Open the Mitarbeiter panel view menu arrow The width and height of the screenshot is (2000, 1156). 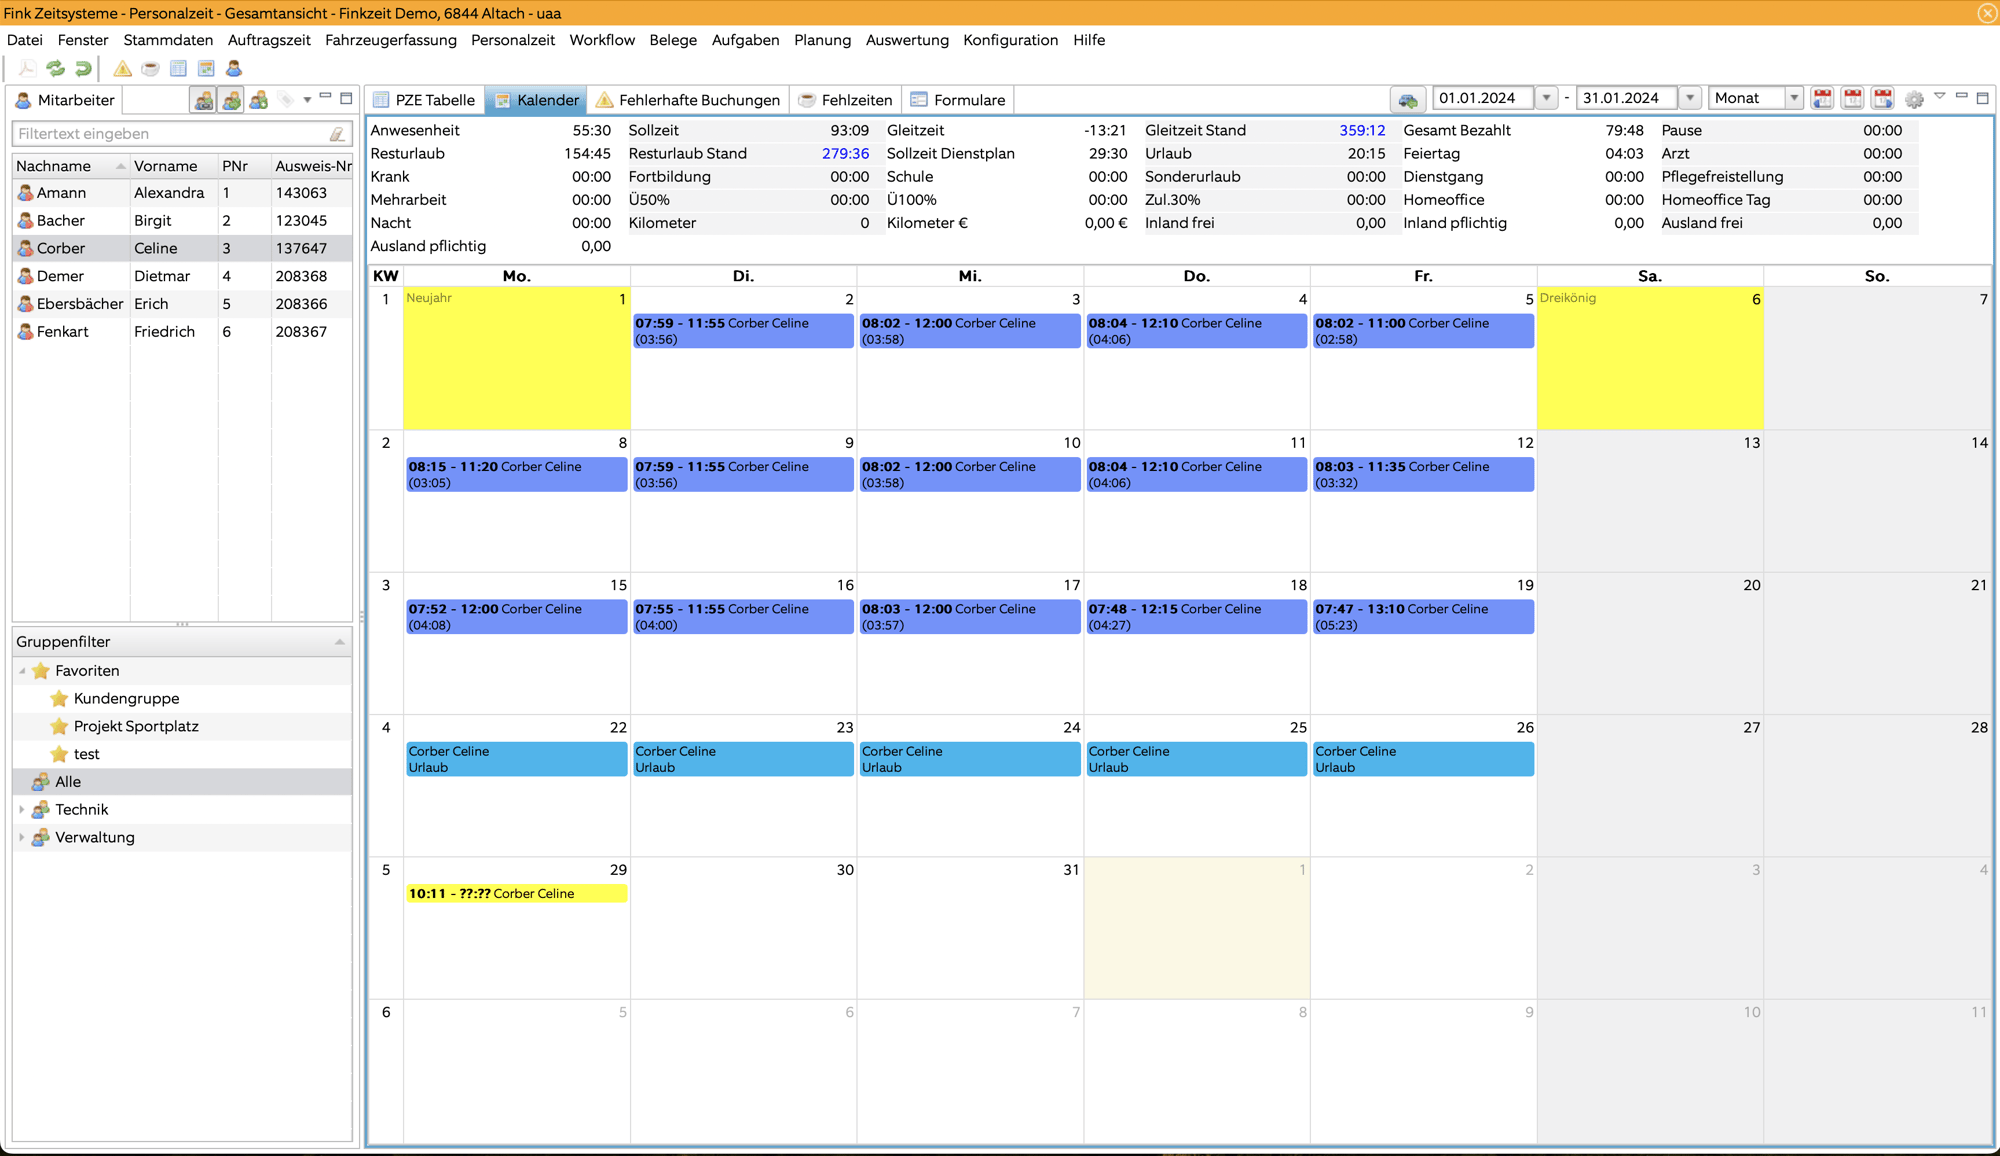pos(307,99)
